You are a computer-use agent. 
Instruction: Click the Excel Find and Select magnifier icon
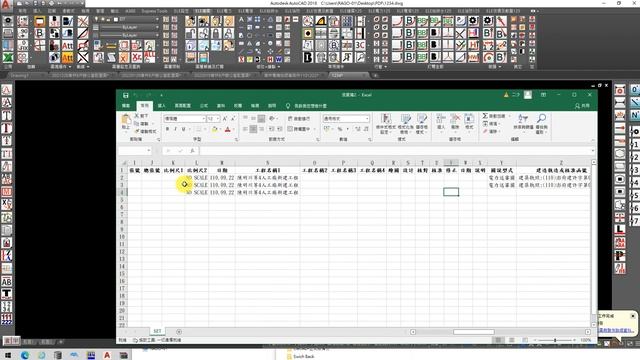(542, 119)
